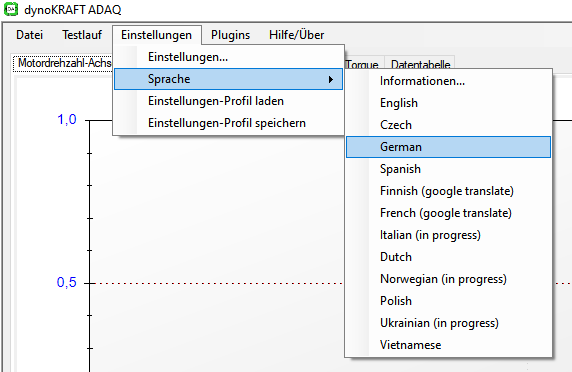Close the Einstellungen menu
The image size is (572, 372).
[157, 35]
